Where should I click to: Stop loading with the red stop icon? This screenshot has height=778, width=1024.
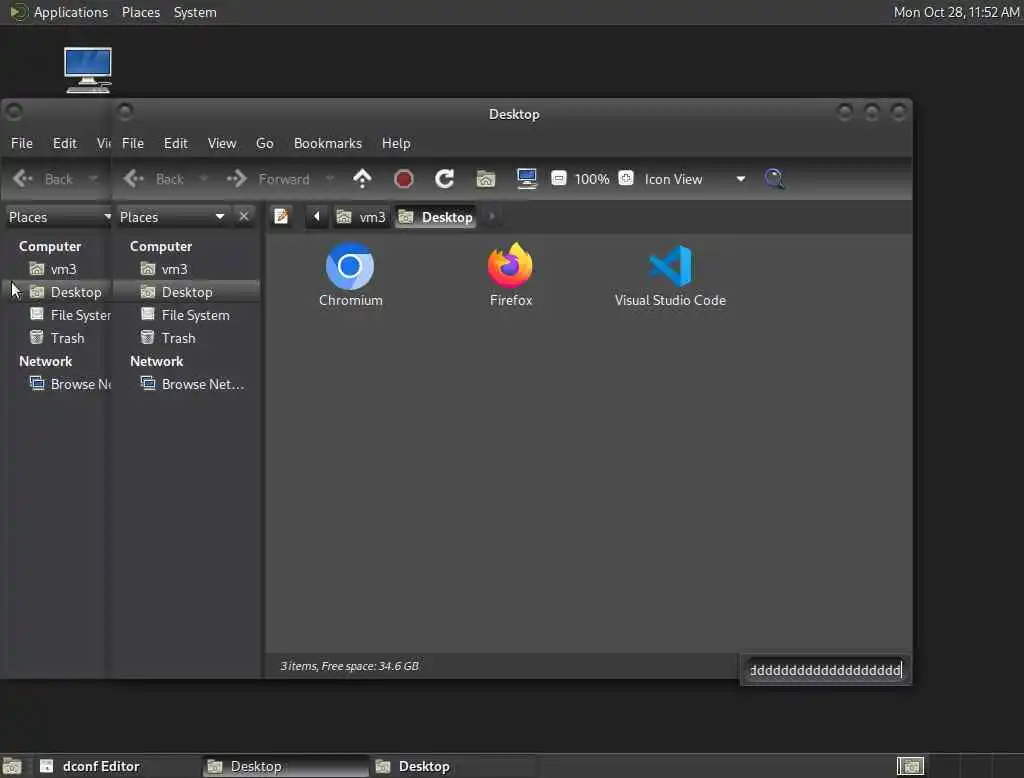[x=404, y=178]
